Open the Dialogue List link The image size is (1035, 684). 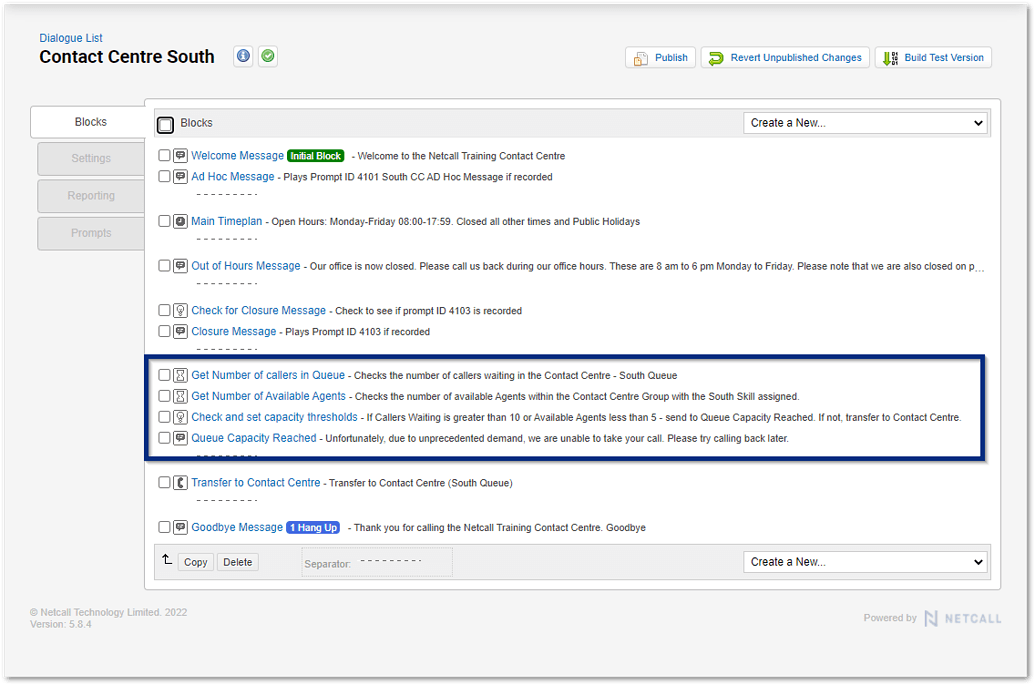(70, 38)
